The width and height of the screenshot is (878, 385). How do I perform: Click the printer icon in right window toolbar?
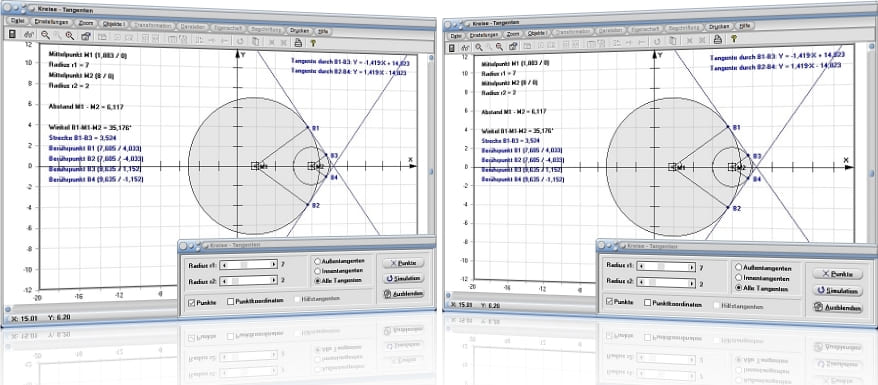pyautogui.click(x=716, y=39)
